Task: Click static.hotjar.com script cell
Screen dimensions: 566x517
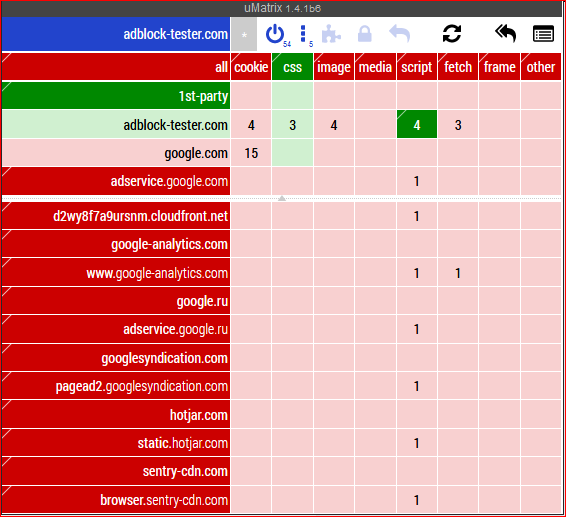Action: tap(417, 443)
